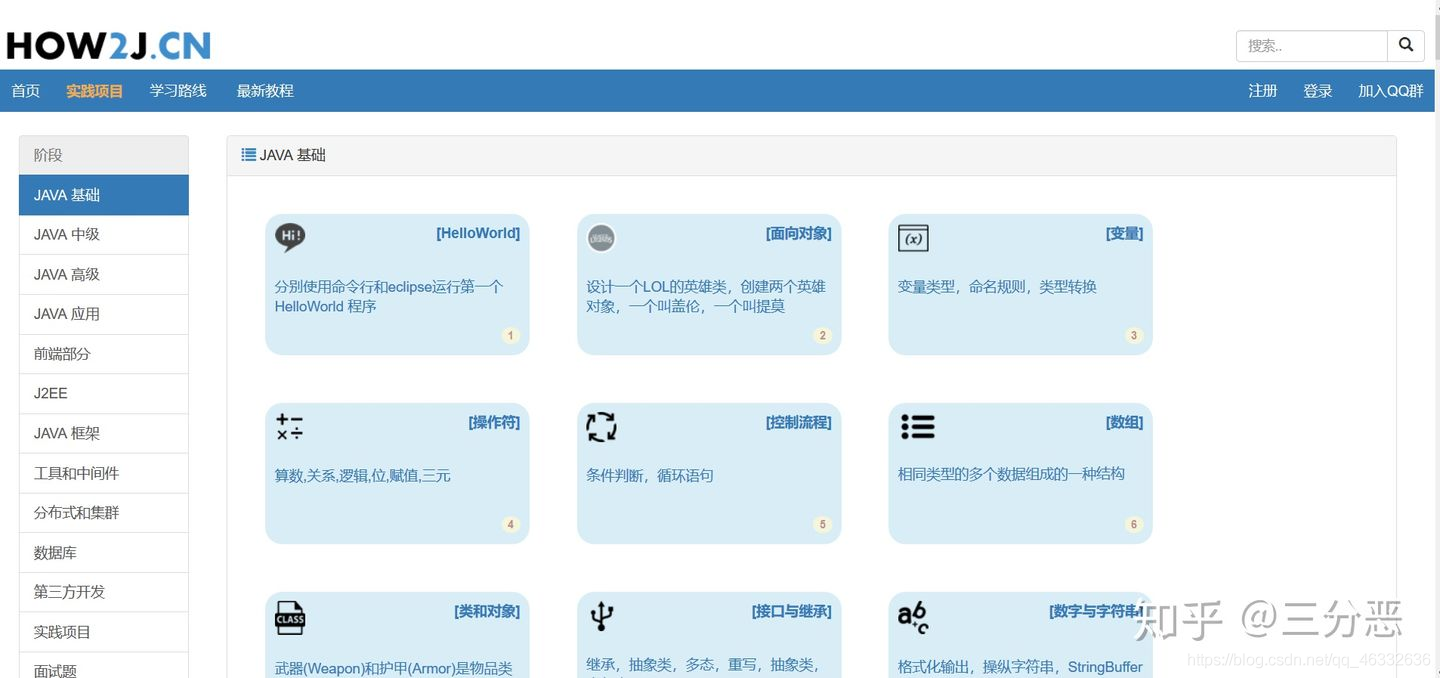Select 面试题 in the sidebar

tap(104, 666)
